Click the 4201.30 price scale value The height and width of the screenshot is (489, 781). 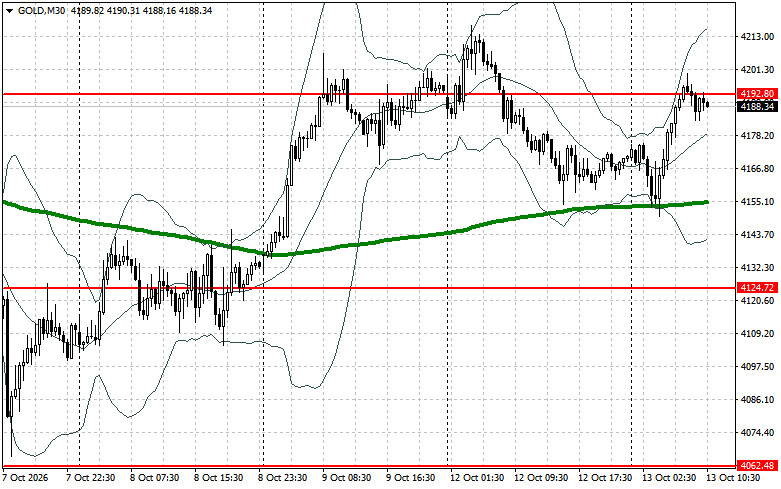(758, 69)
